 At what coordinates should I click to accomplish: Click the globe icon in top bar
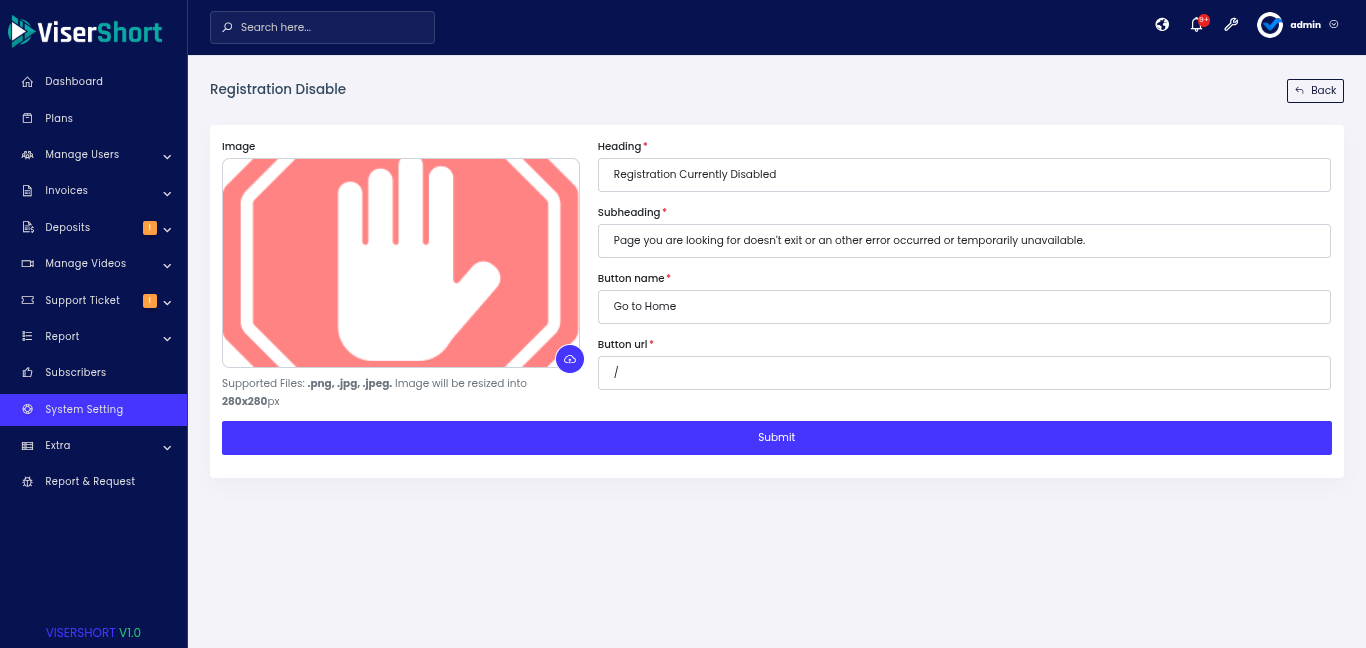point(1162,25)
